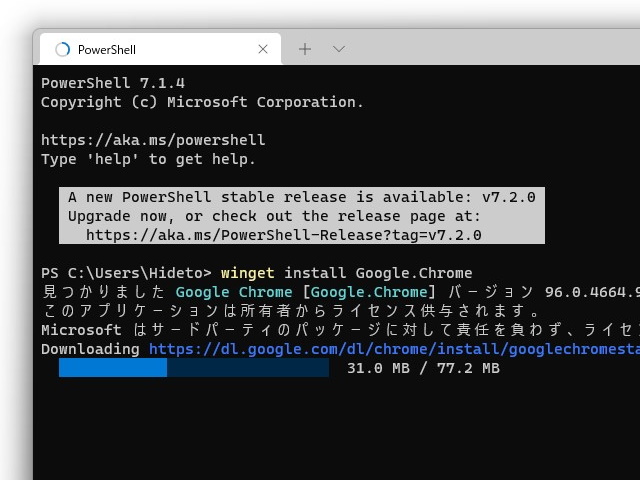
Task: Click the 'PS C:\Users\Hideto>' prompt
Action: coord(126,273)
